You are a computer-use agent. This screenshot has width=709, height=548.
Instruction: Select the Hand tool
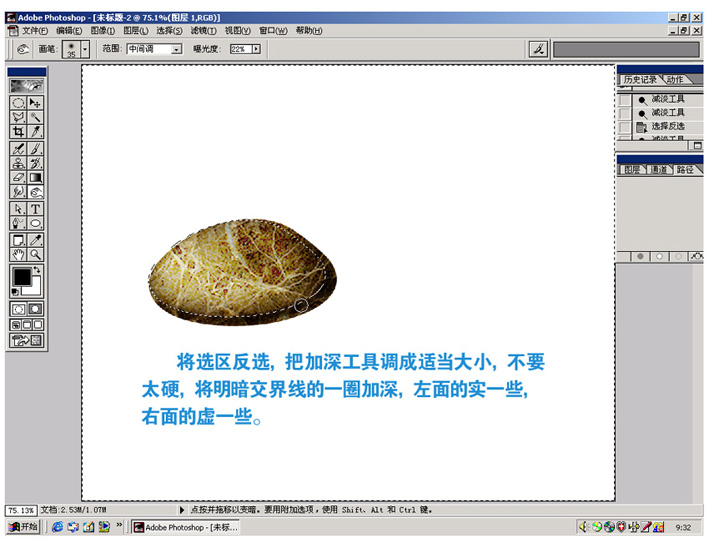(18, 255)
